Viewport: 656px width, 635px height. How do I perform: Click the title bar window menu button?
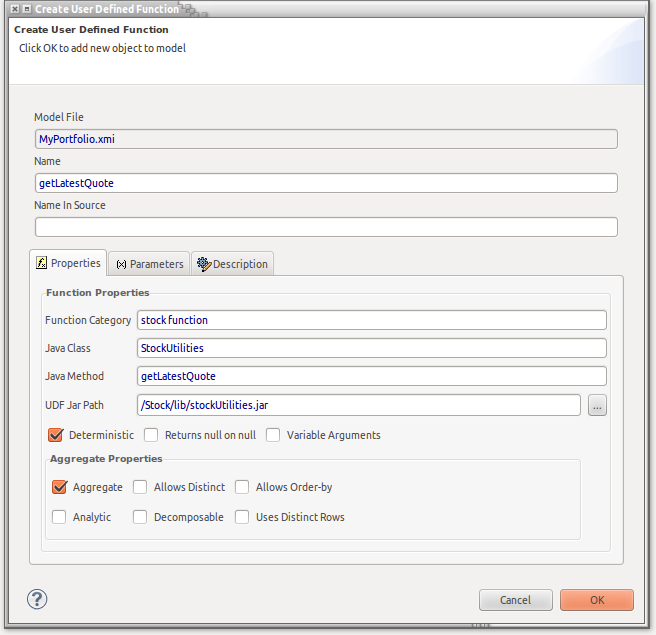(x=27, y=9)
